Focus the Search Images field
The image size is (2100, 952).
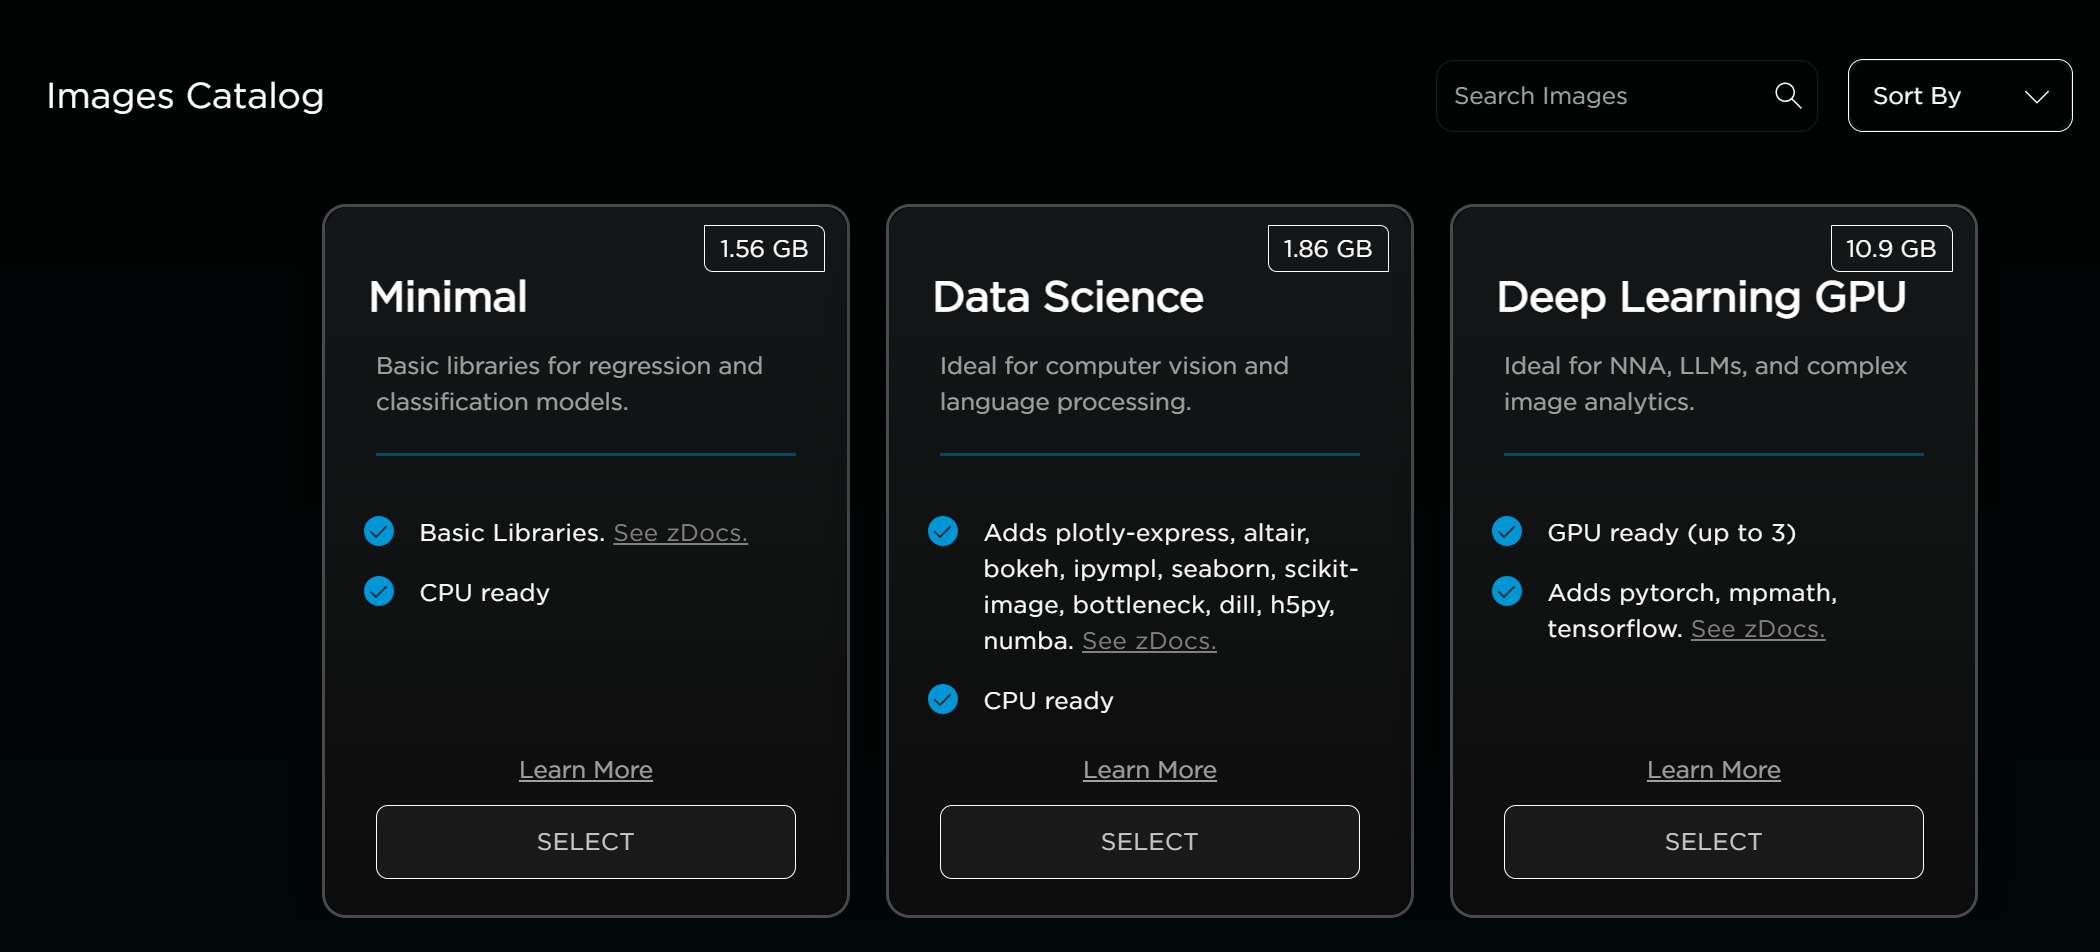1626,96
